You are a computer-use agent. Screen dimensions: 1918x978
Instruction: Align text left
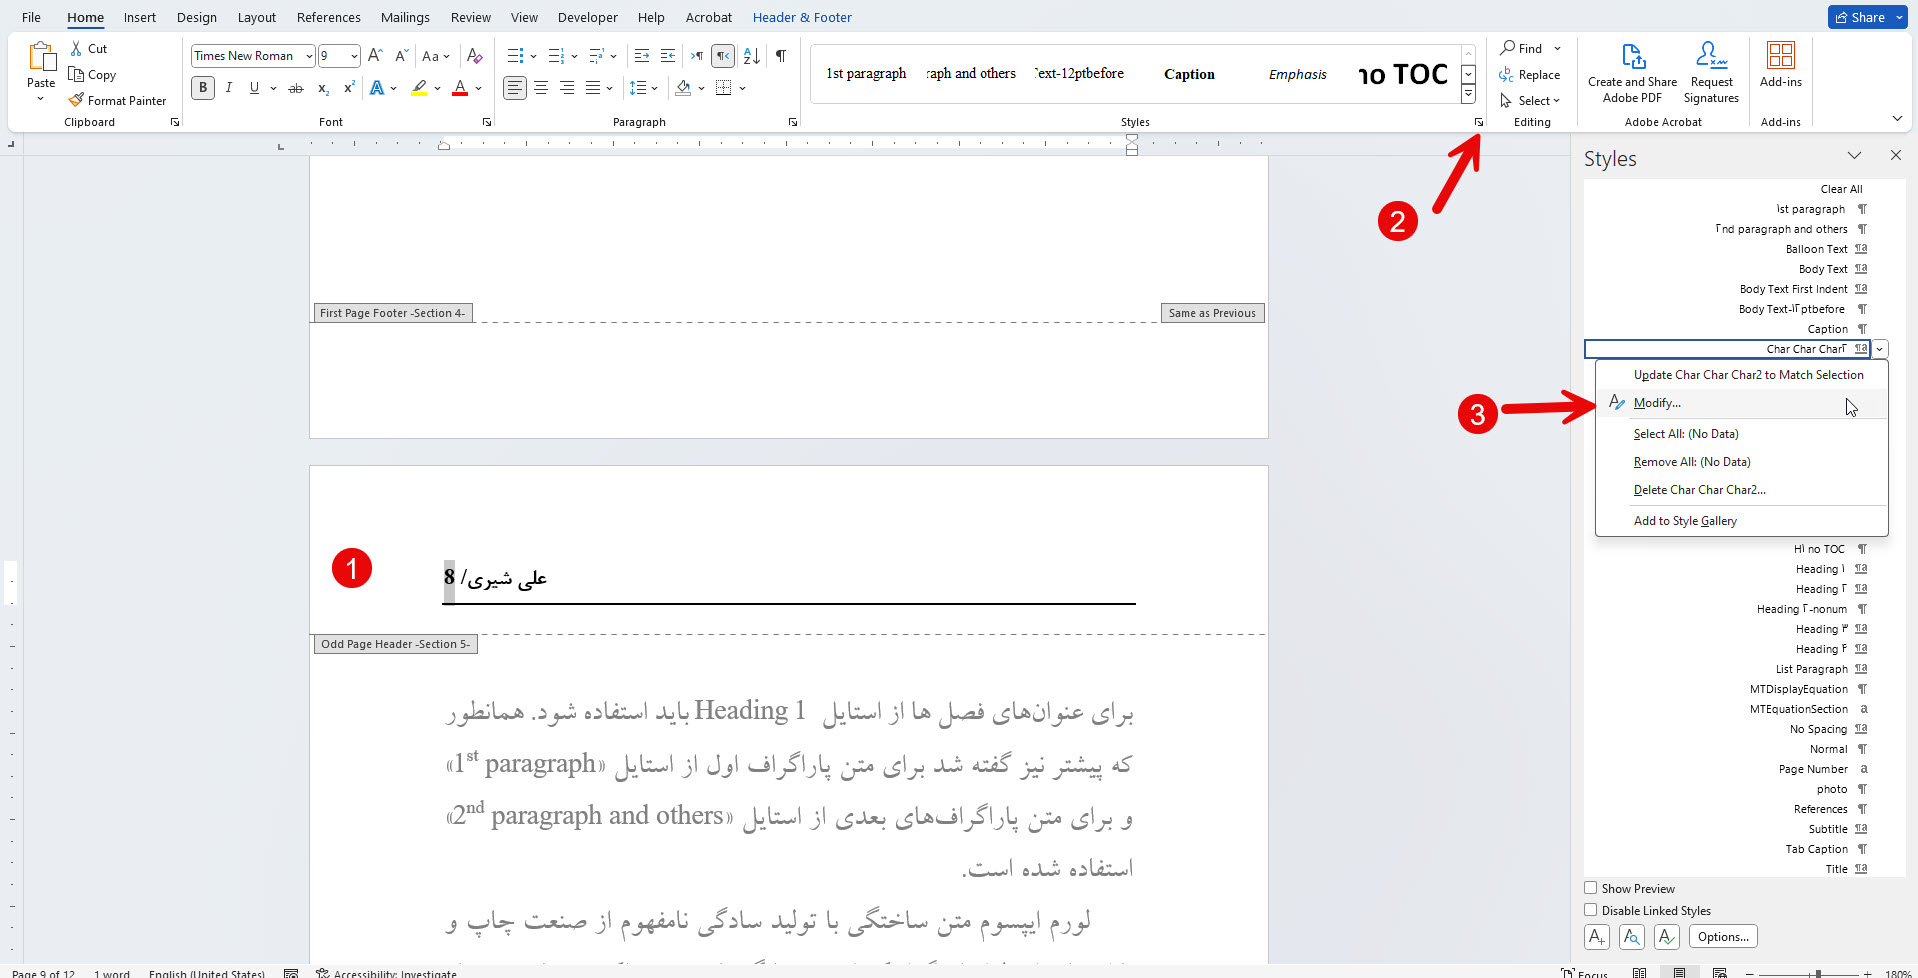click(514, 88)
